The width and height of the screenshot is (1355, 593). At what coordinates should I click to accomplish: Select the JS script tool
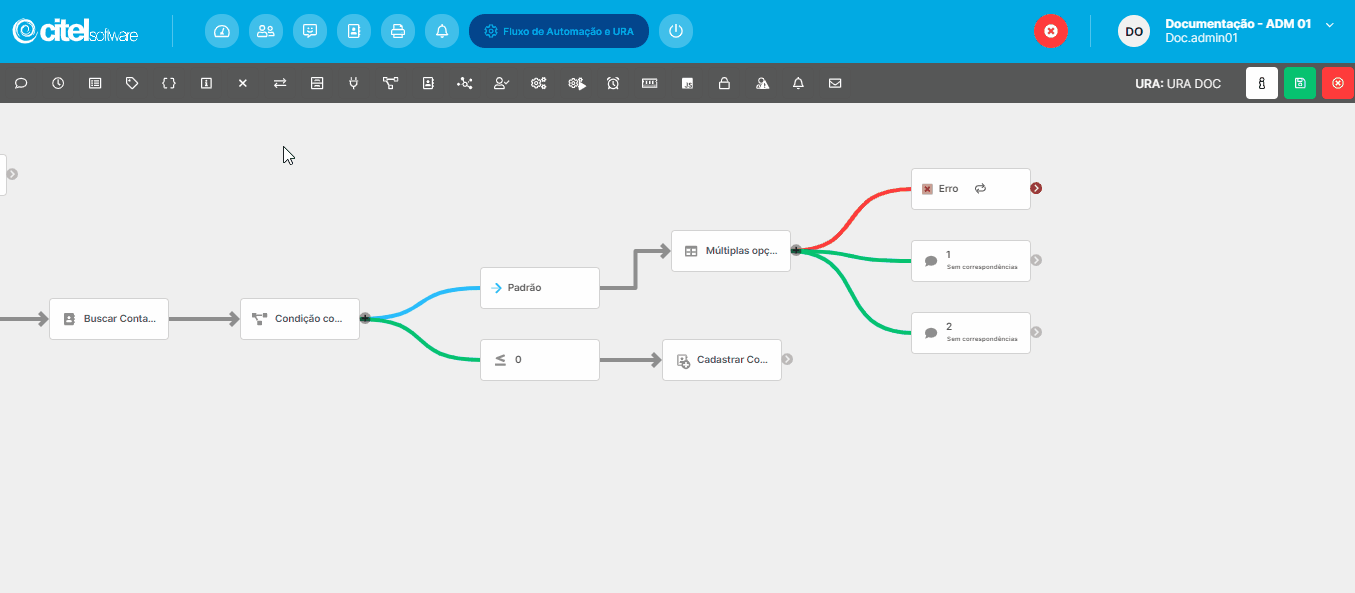[687, 84]
